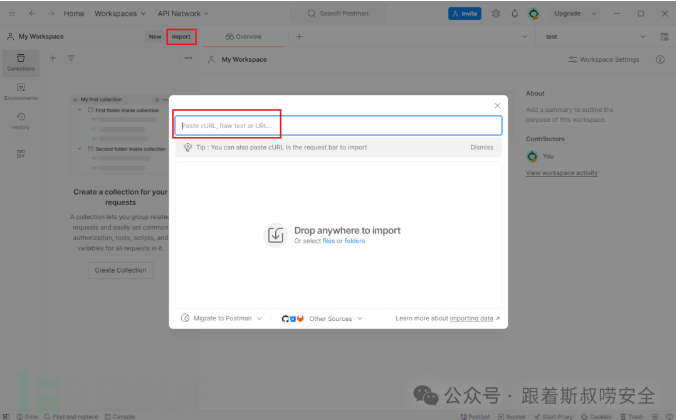Open View workspace activity link
The width and height of the screenshot is (676, 420).
[561, 173]
